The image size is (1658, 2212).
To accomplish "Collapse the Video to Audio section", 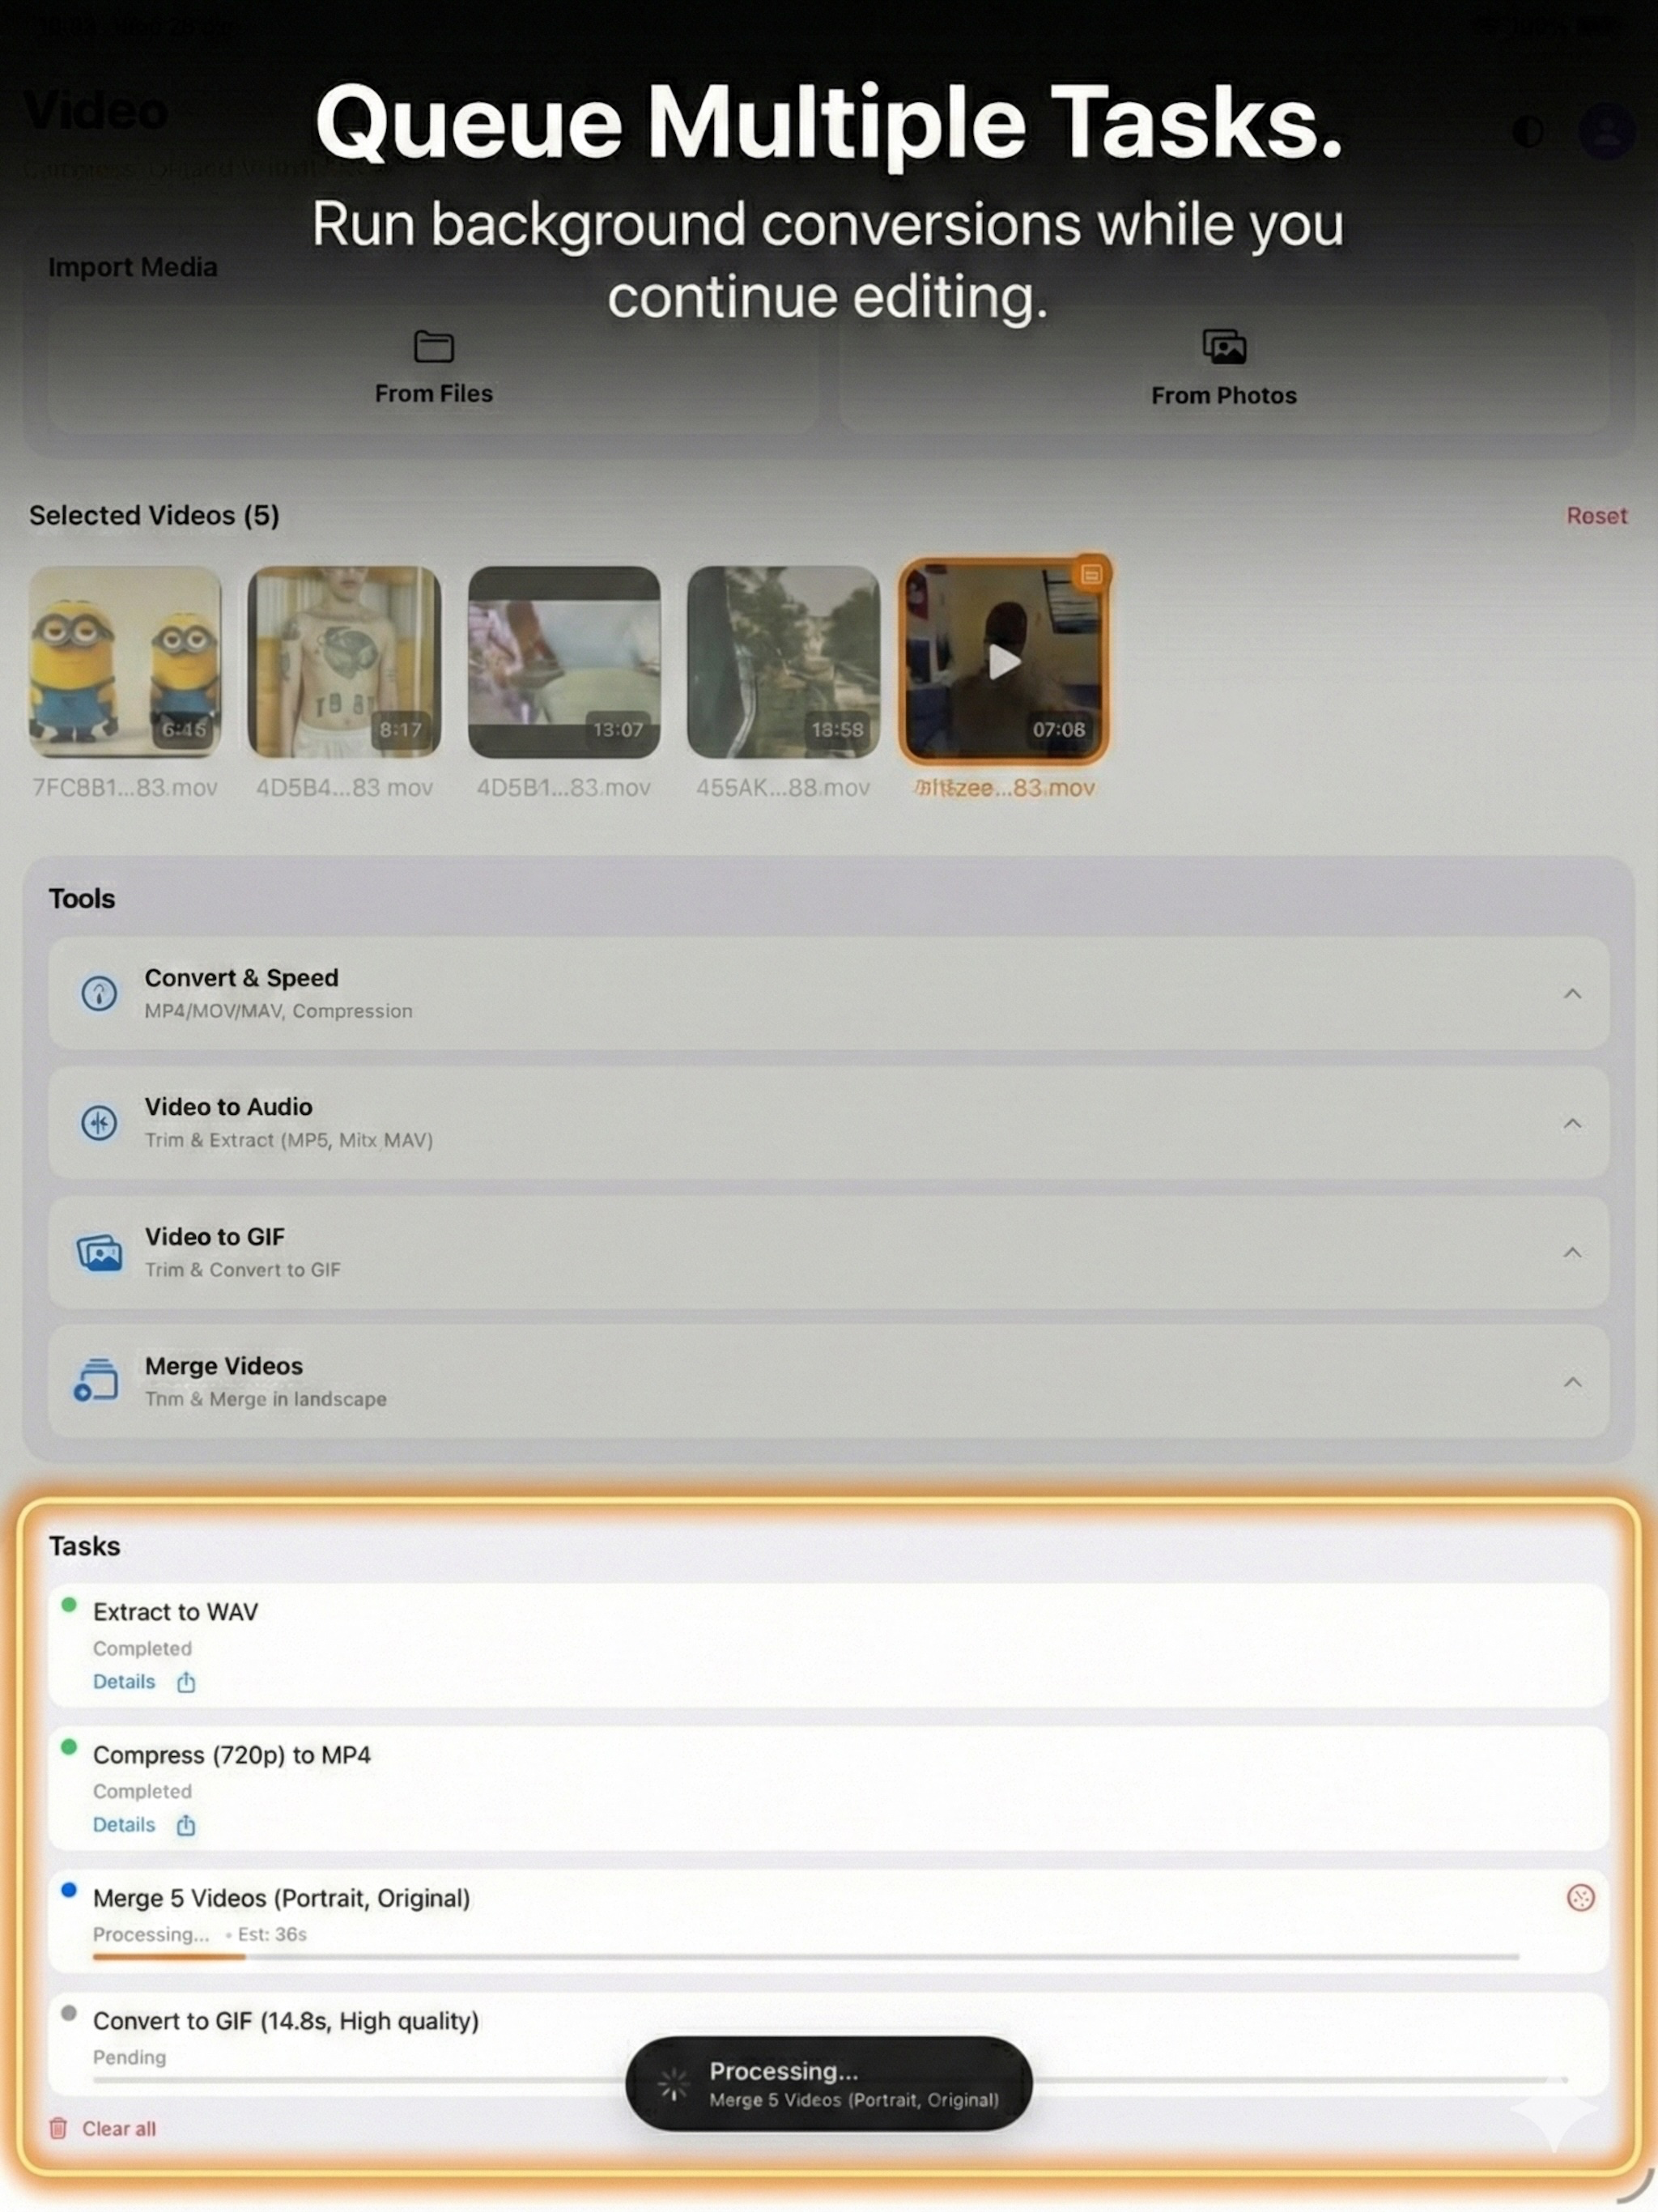I will tap(1572, 1122).
